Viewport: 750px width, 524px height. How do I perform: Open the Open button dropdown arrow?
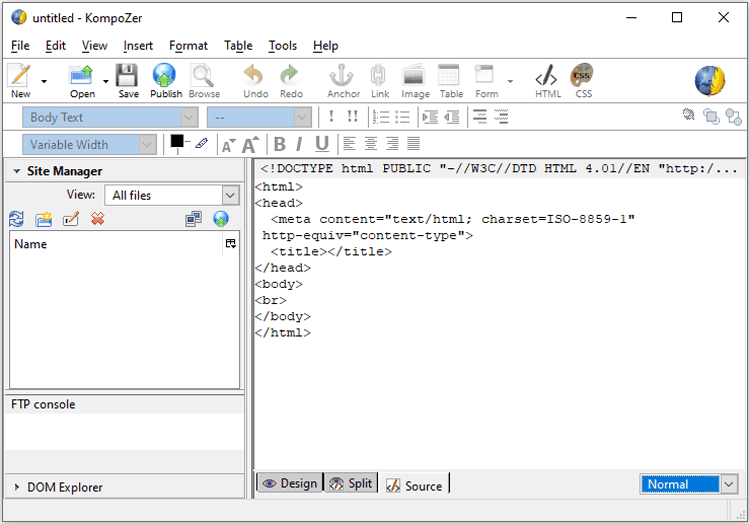coord(106,81)
